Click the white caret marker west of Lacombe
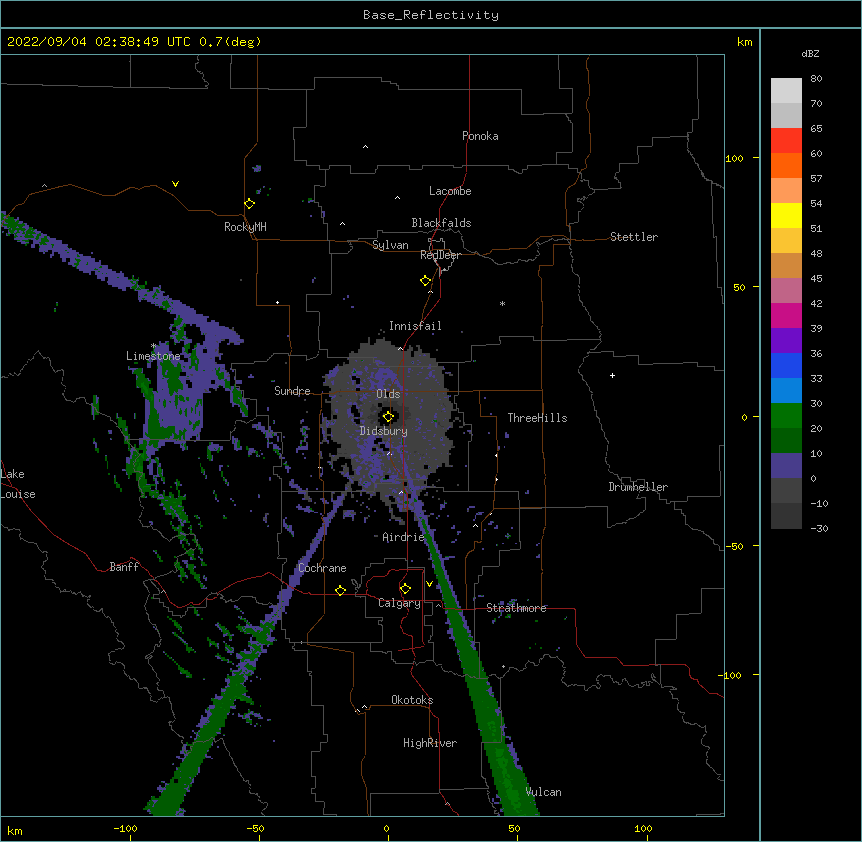Image resolution: width=862 pixels, height=842 pixels. coord(397,197)
